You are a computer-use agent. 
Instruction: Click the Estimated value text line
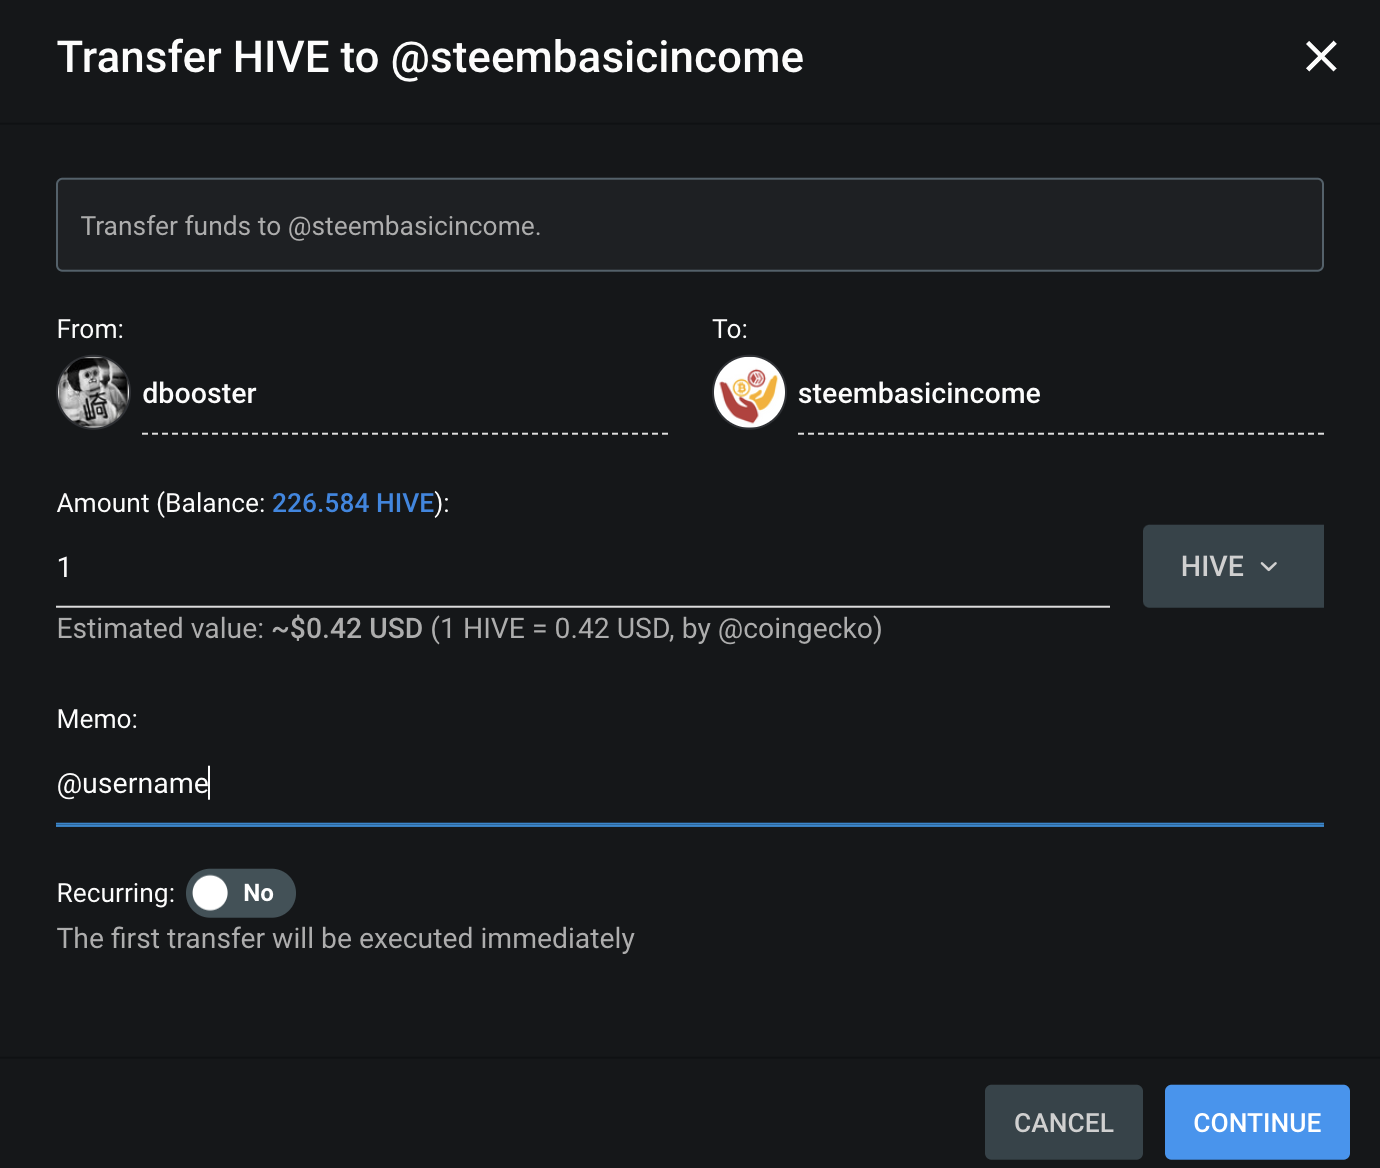[x=469, y=628]
